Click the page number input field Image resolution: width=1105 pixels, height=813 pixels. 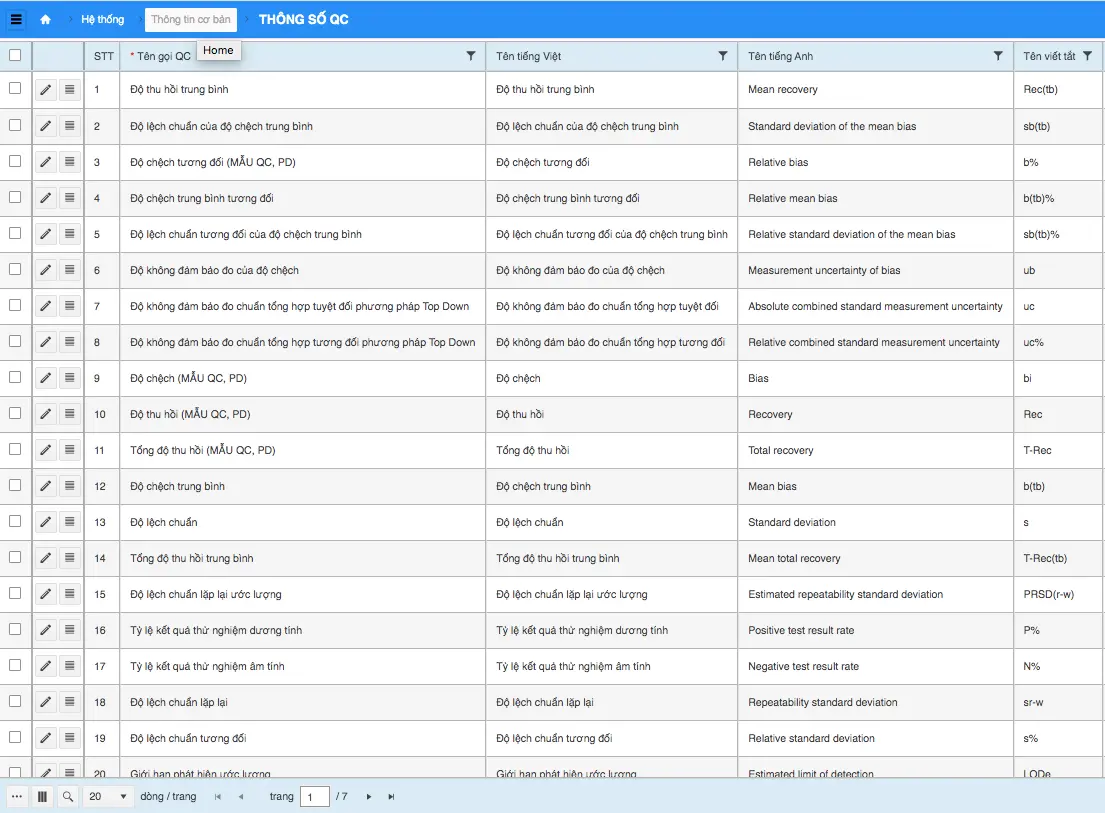[x=314, y=797]
